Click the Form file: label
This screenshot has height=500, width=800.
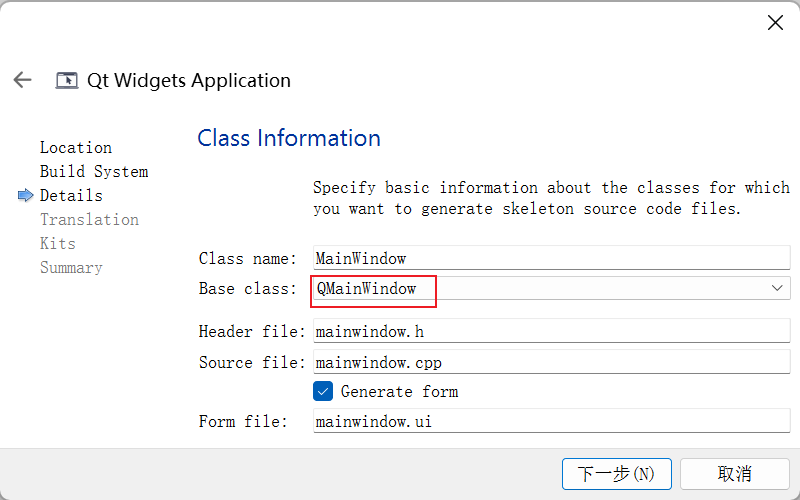(x=243, y=421)
